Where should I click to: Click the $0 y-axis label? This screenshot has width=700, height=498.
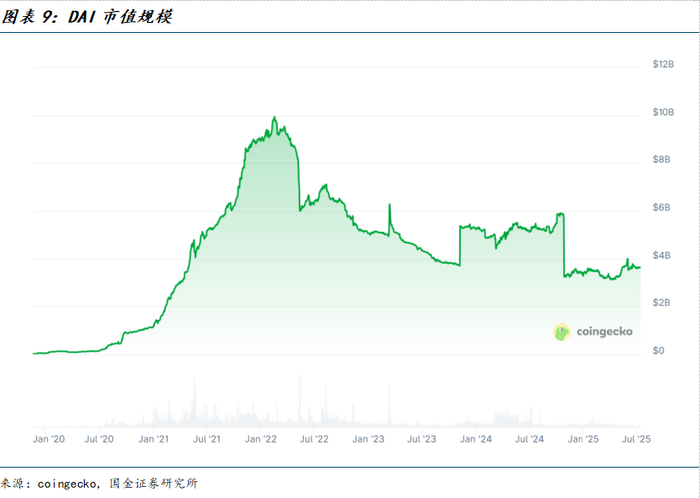[x=658, y=350]
